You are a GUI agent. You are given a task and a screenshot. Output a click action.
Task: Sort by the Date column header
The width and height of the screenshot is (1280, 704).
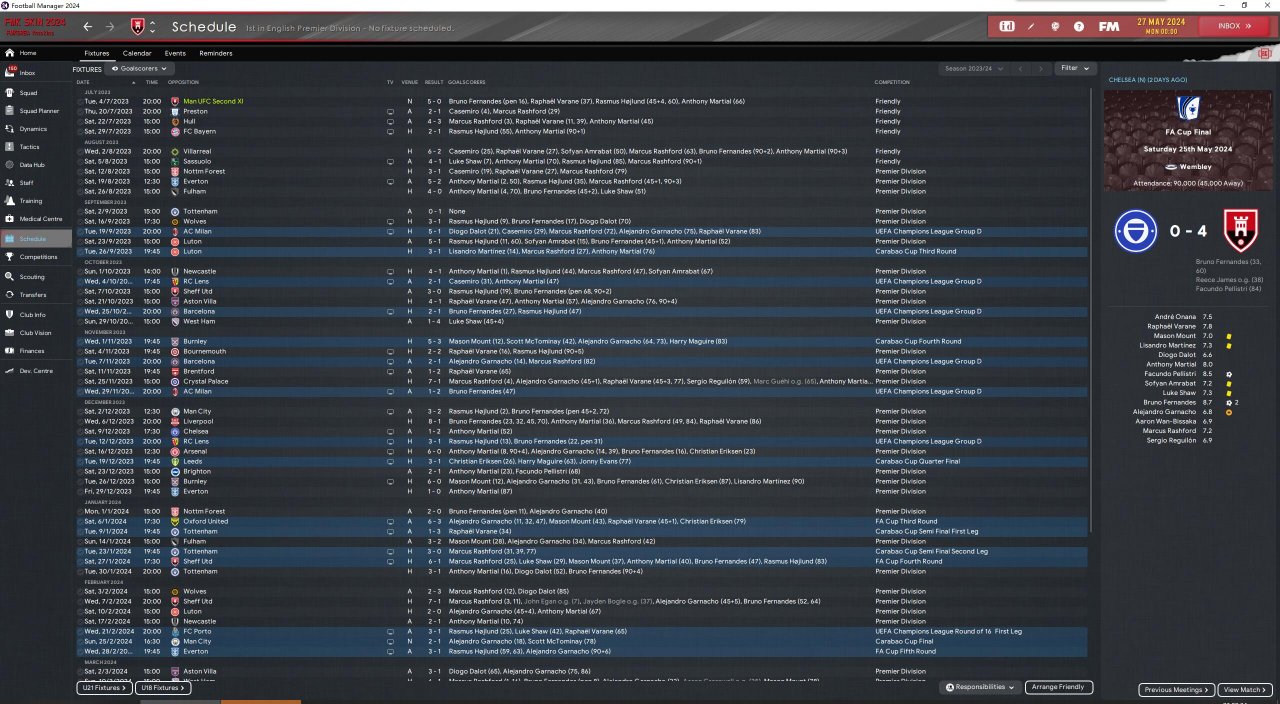pyautogui.click(x=83, y=81)
